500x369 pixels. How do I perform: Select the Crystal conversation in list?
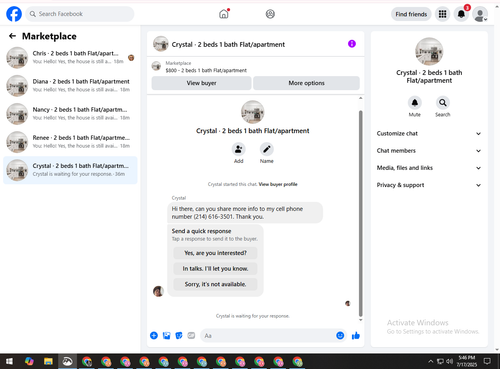(x=70, y=170)
